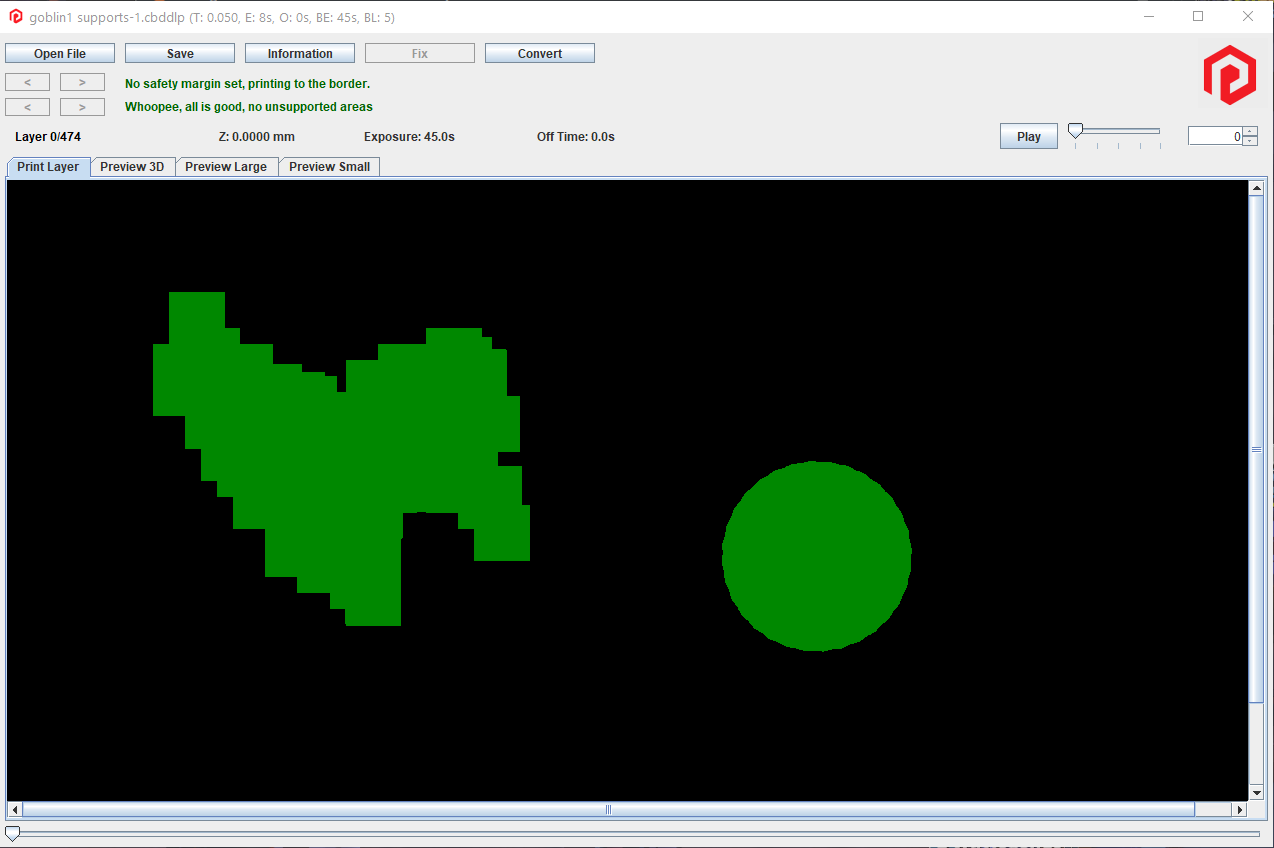Save the goblin1 supports file

(179, 52)
